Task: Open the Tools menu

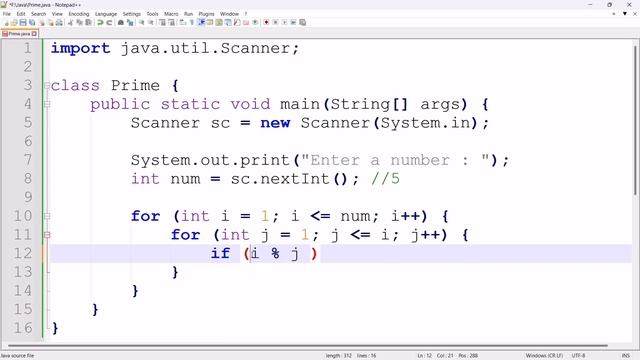Action: pyautogui.click(x=152, y=14)
